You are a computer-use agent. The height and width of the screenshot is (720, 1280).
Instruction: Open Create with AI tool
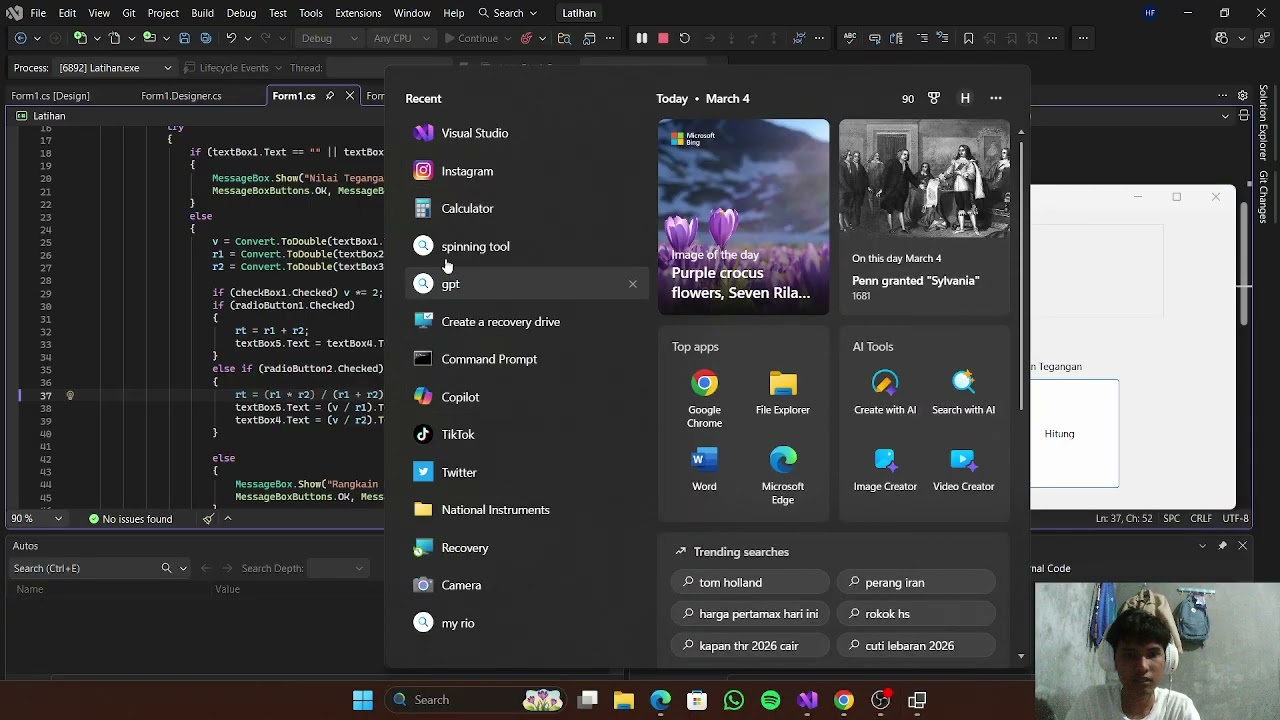885,392
